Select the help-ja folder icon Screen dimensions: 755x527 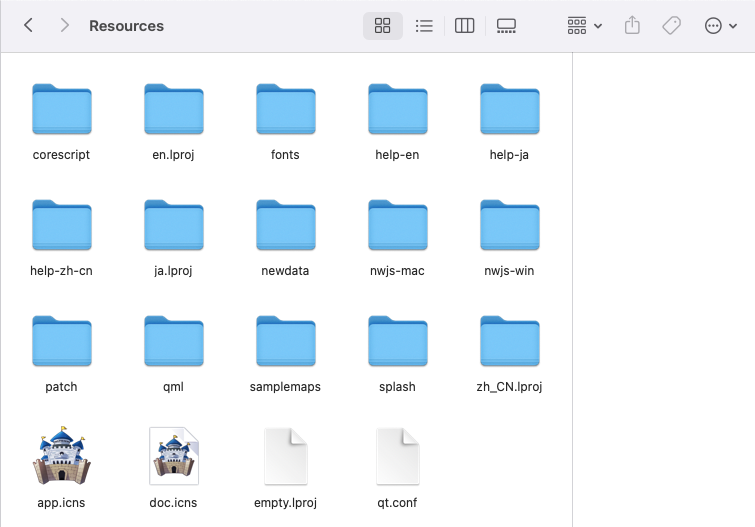510,109
